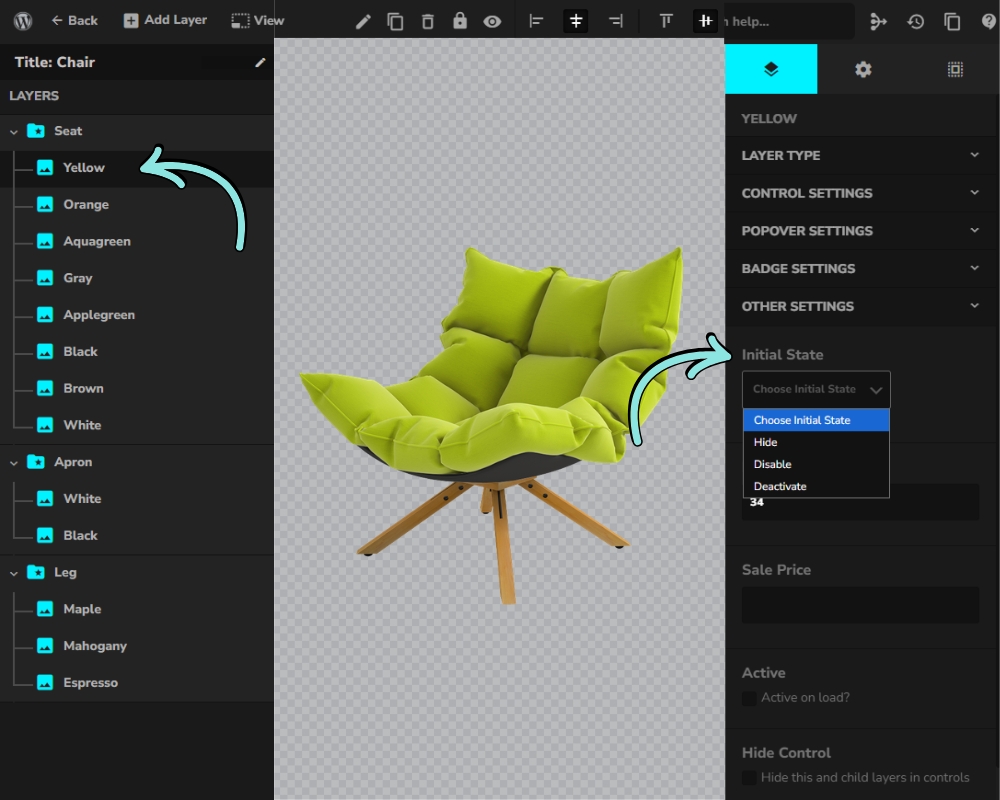Click the align right icon

click(615, 22)
